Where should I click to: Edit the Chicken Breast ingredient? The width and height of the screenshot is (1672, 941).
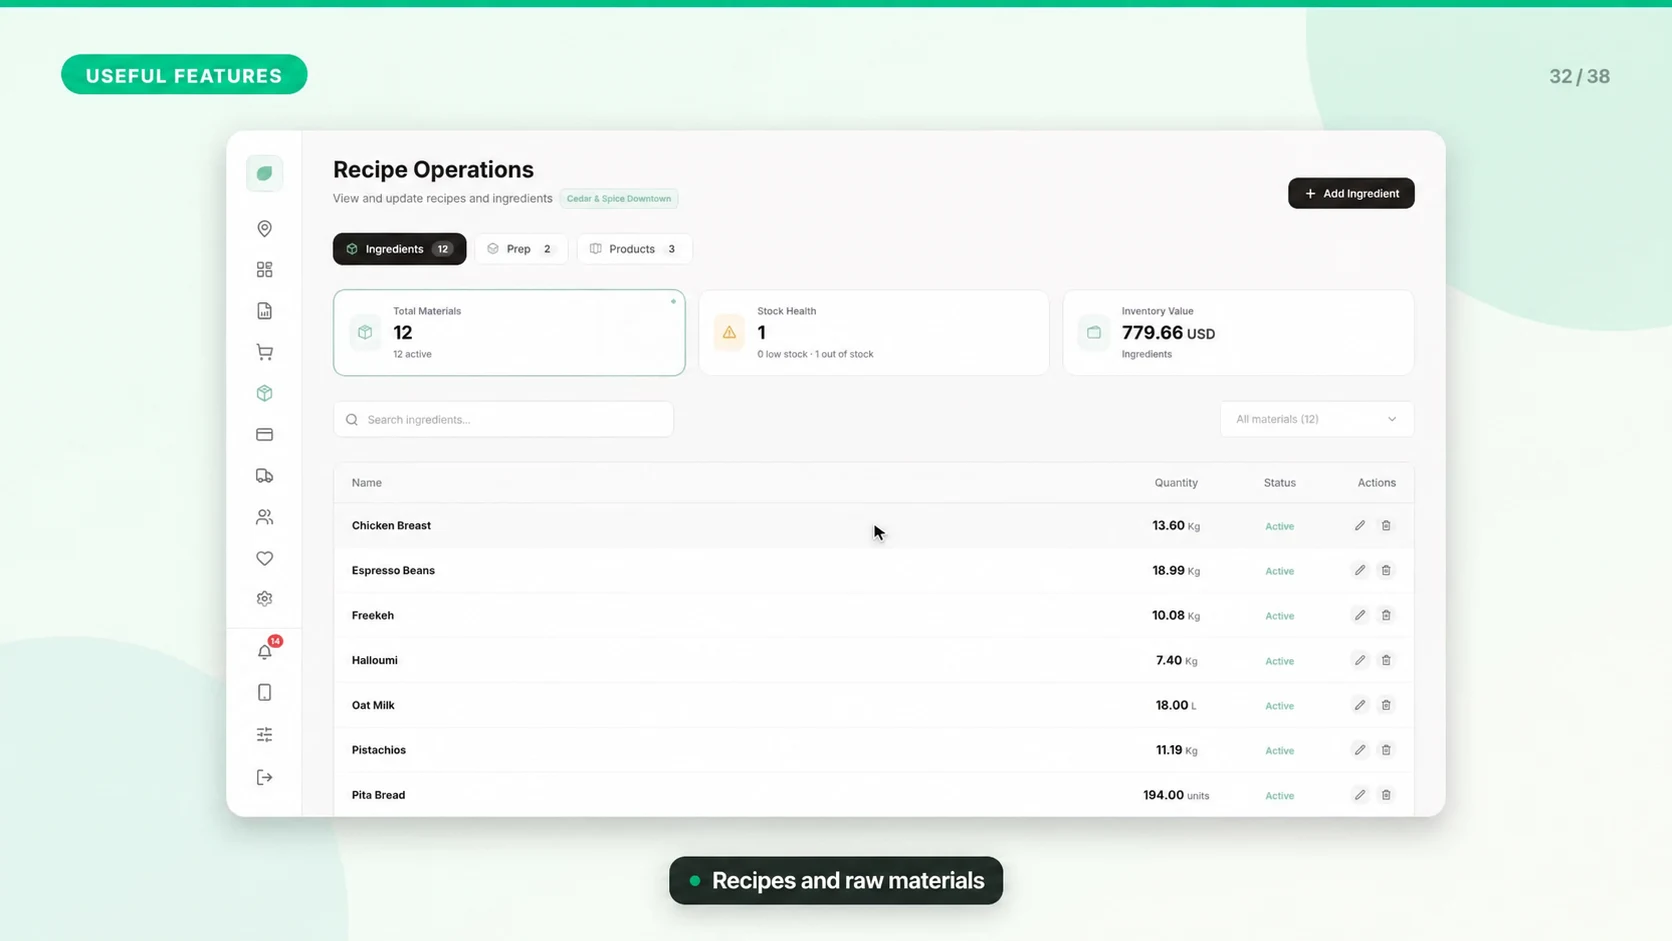point(1360,525)
